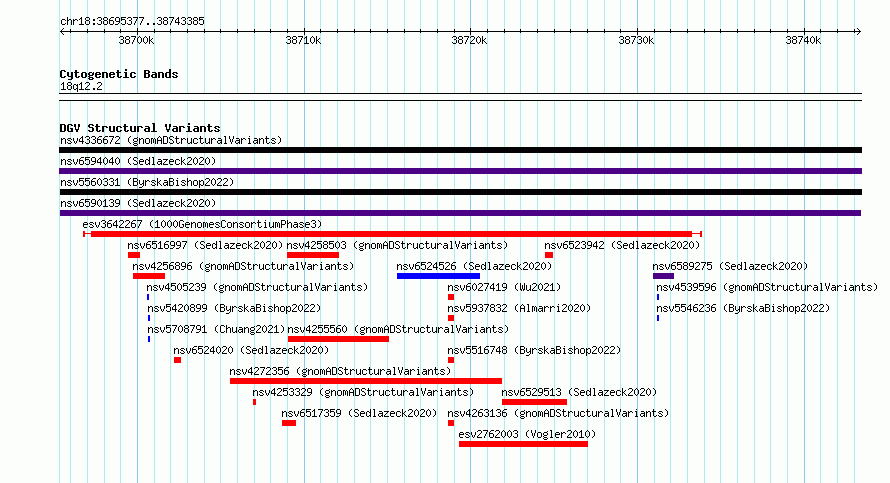Click the red glyph under nsv4263136
The image size is (890, 483).
(451, 423)
